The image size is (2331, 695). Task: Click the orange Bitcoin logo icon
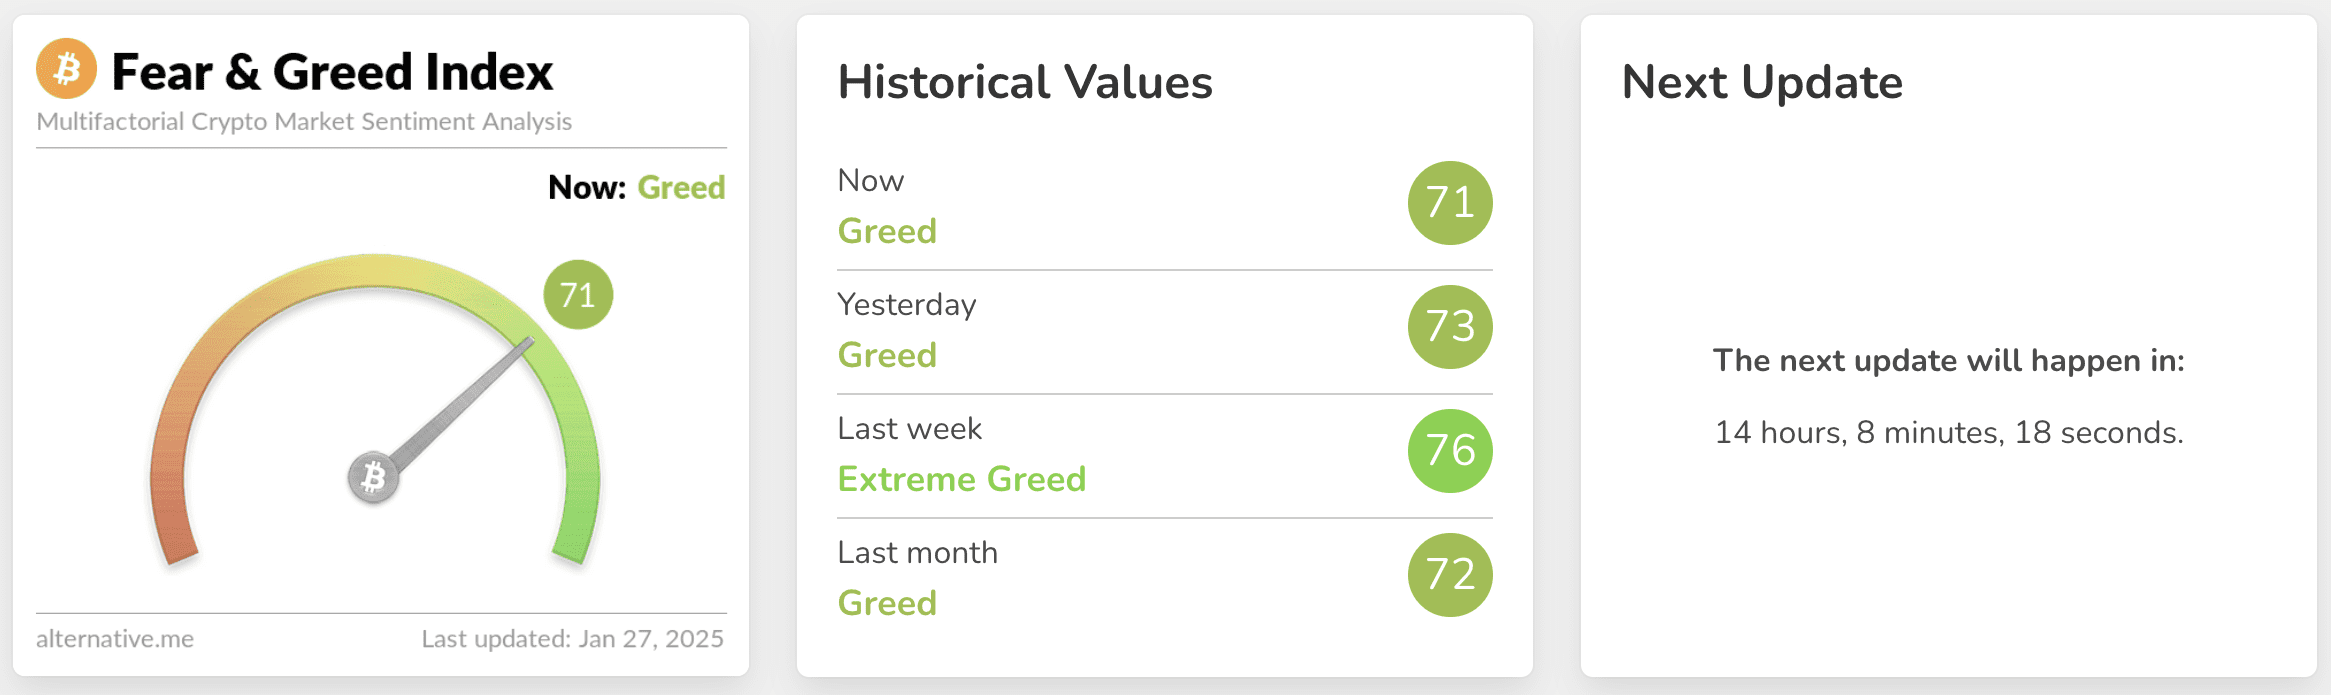67,69
